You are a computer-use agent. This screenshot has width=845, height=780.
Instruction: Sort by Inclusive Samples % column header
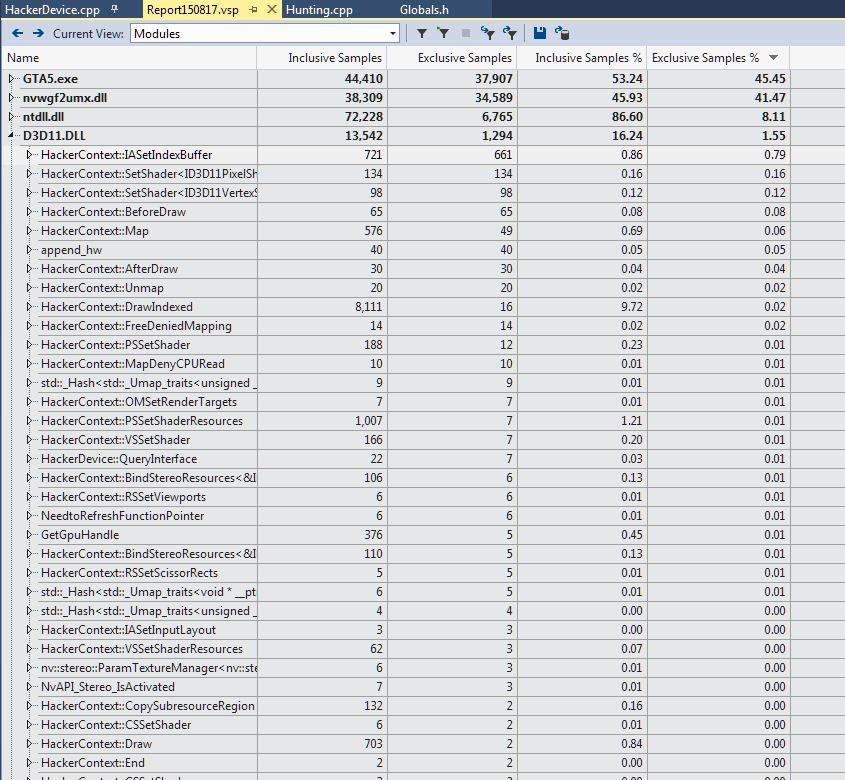tap(581, 58)
